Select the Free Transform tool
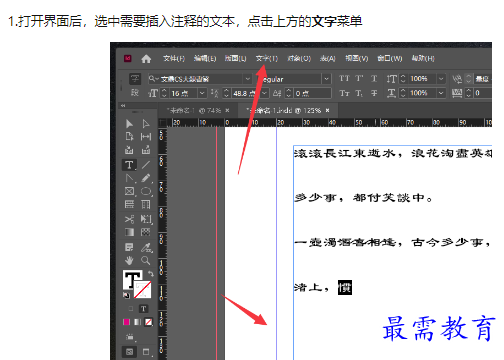This screenshot has width=504, height=360. point(146,219)
